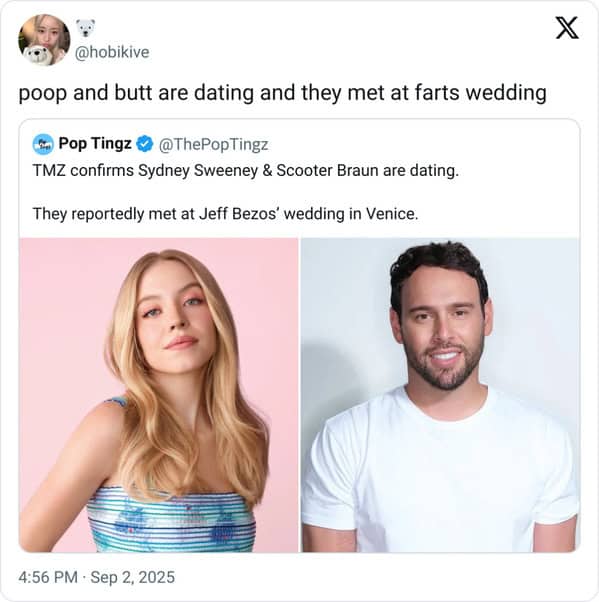Click the Pop Tingz avatar icon
Image resolution: width=599 pixels, height=602 pixels.
(43, 144)
